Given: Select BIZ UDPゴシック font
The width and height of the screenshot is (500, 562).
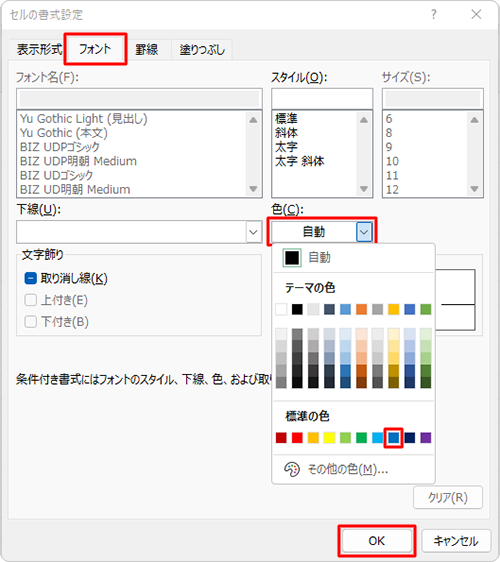Looking at the screenshot, I should pos(60,147).
